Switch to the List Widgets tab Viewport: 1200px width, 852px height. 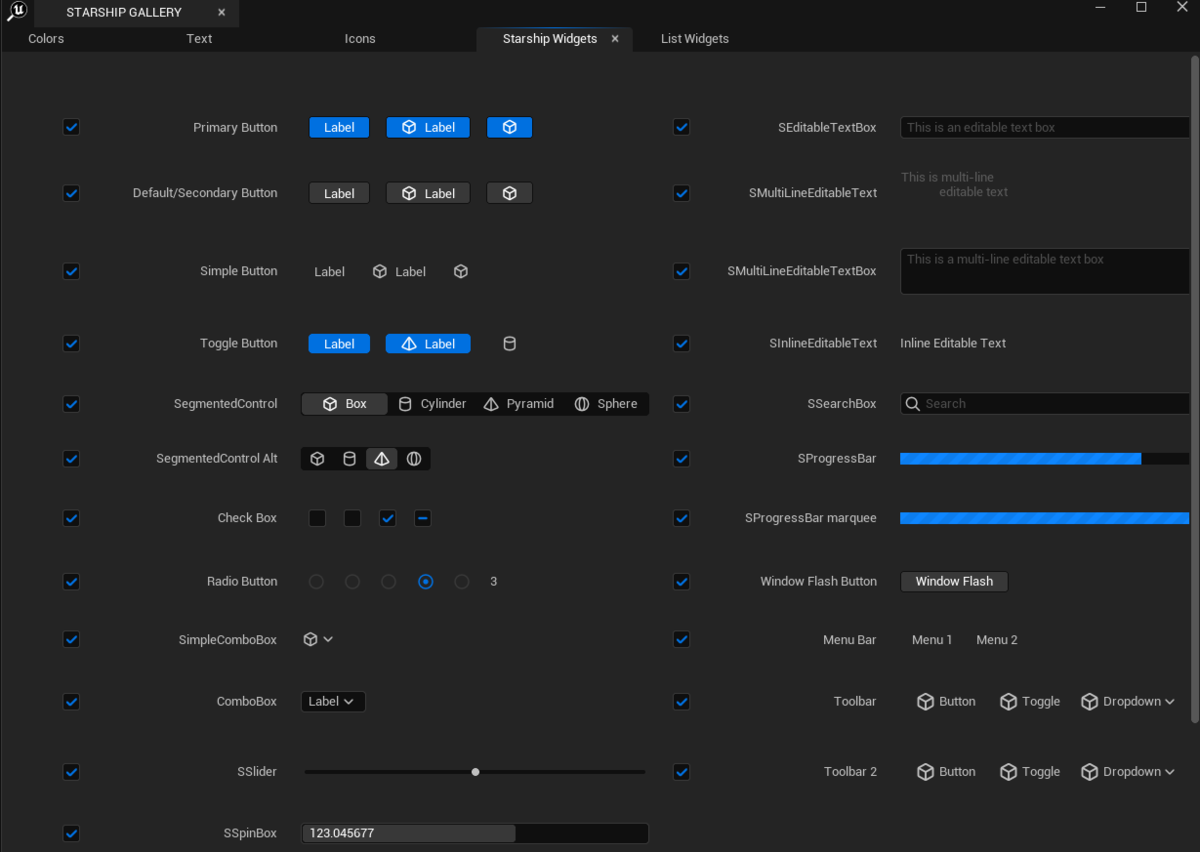[x=695, y=39]
